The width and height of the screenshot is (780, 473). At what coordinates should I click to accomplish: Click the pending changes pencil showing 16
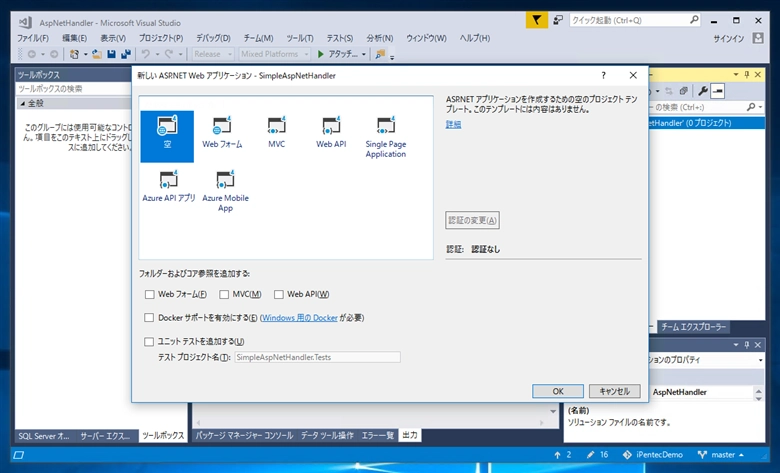click(597, 455)
